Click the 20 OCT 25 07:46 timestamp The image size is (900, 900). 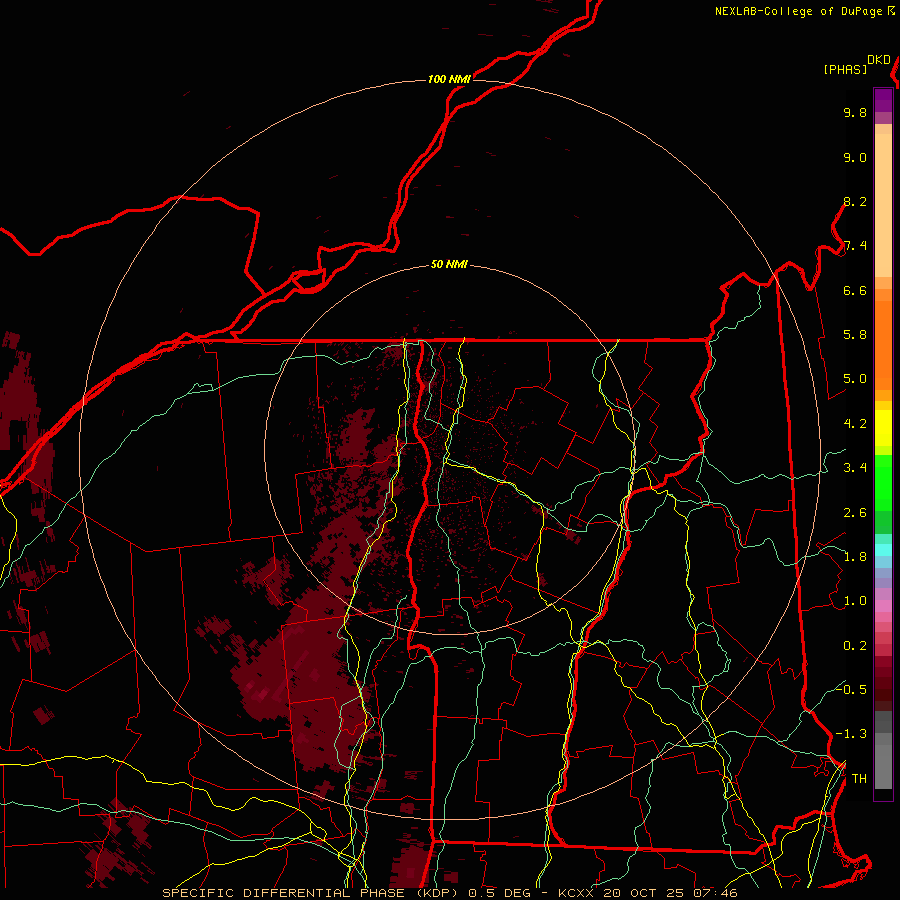tap(670, 893)
